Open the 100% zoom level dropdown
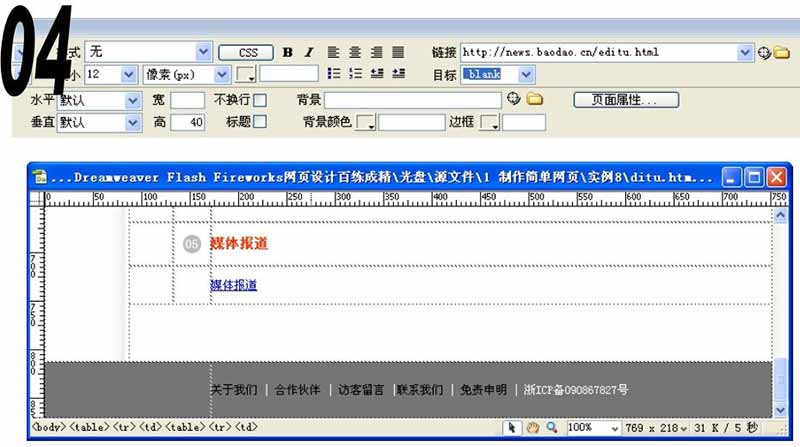The image size is (800, 447). 615,429
